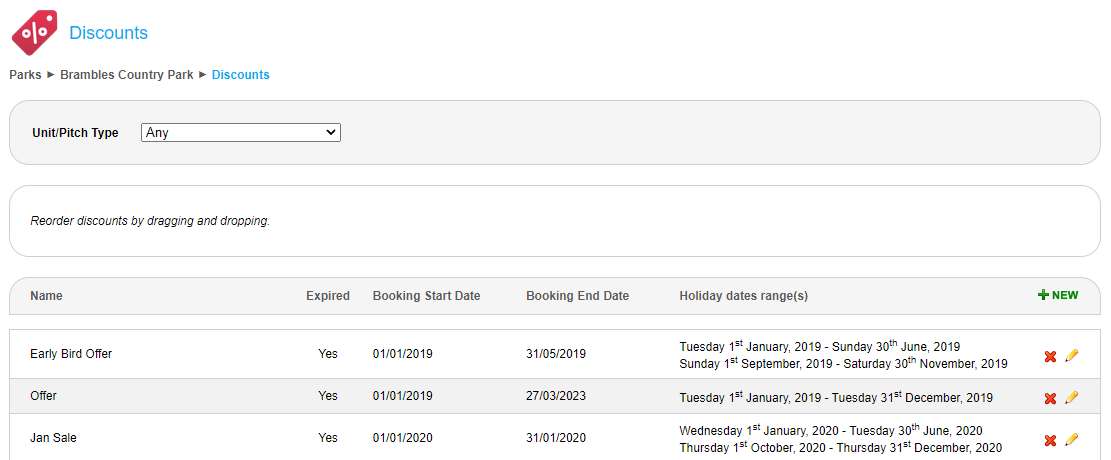This screenshot has width=1111, height=460.
Task: Click the Expired column header
Action: (328, 296)
